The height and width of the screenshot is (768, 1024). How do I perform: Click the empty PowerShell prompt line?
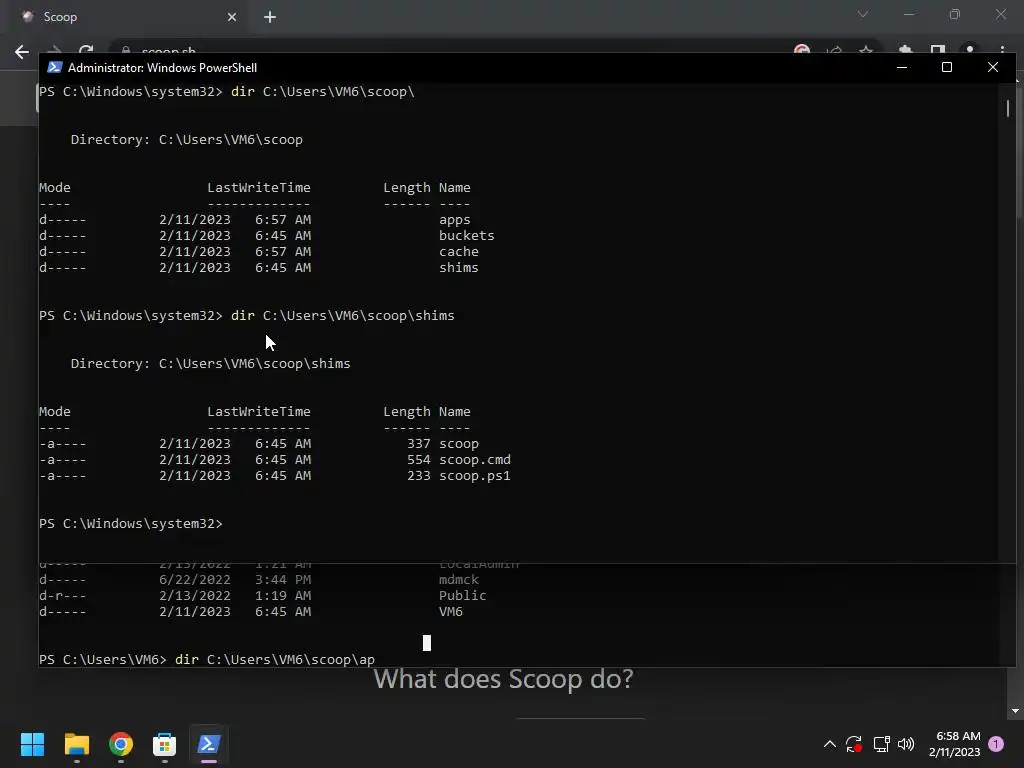coord(131,524)
